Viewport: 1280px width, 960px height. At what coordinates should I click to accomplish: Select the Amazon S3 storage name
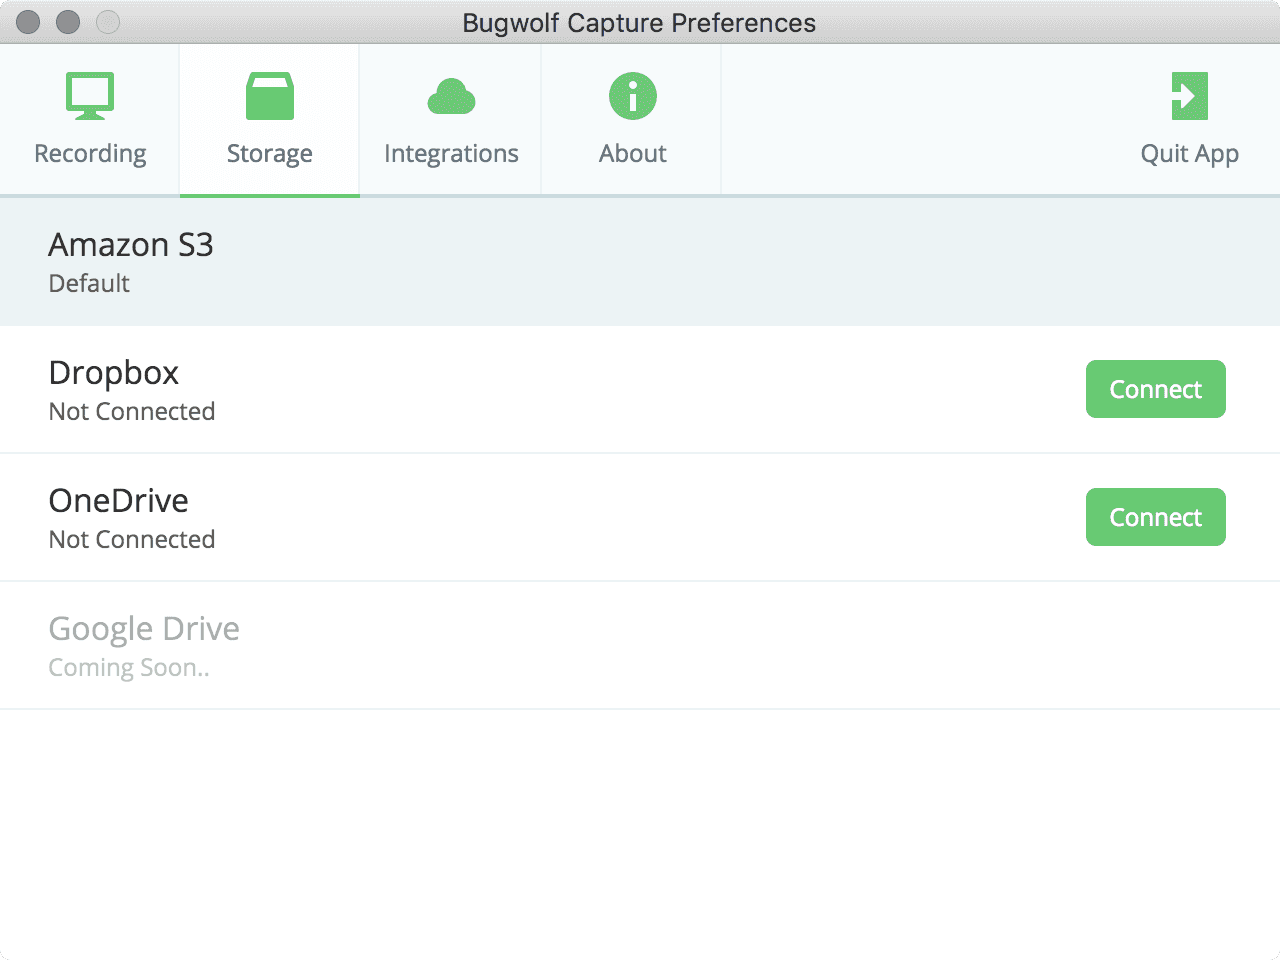[x=131, y=245]
